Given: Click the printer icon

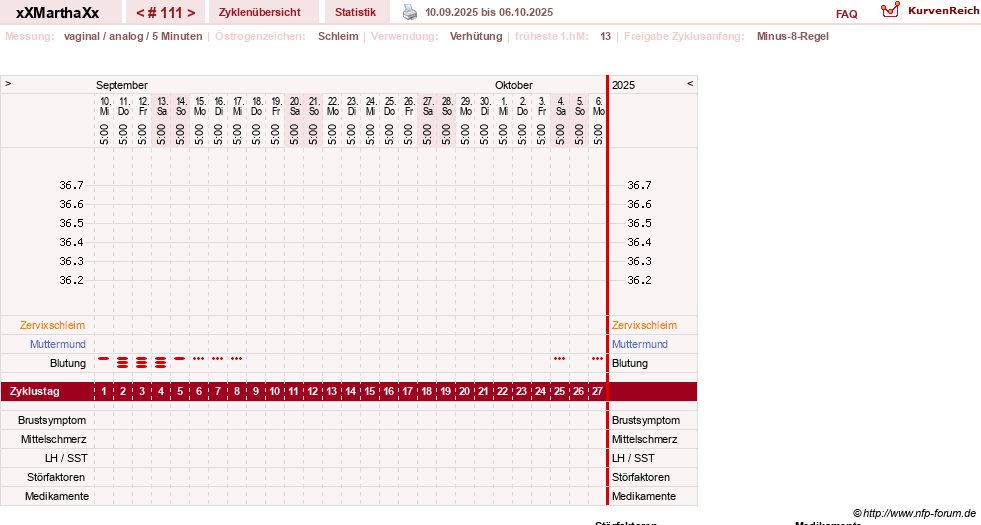Looking at the screenshot, I should click(x=410, y=12).
